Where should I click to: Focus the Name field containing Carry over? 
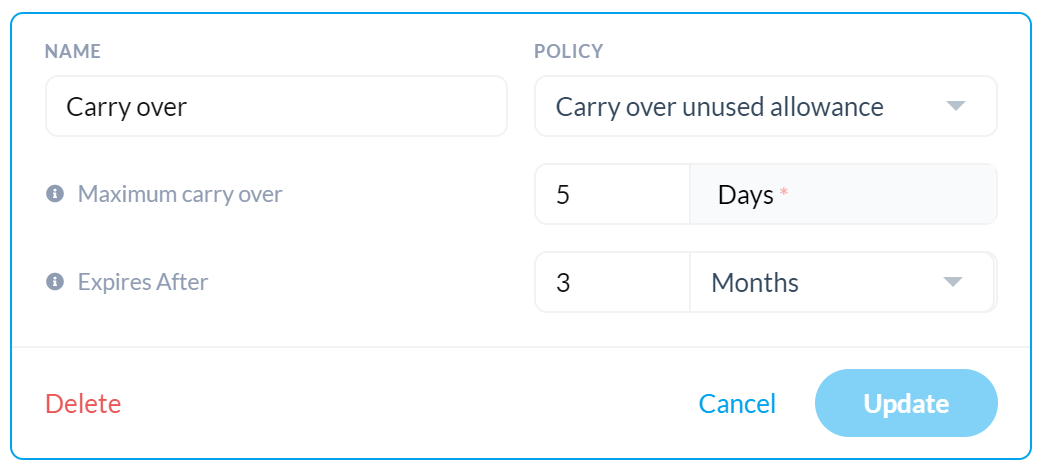pyautogui.click(x=276, y=106)
